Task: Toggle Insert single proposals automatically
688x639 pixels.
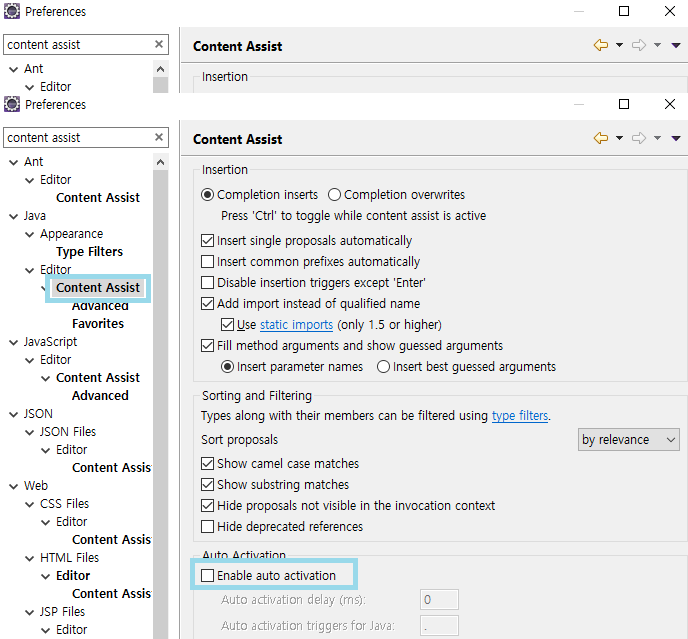Action: point(207,241)
